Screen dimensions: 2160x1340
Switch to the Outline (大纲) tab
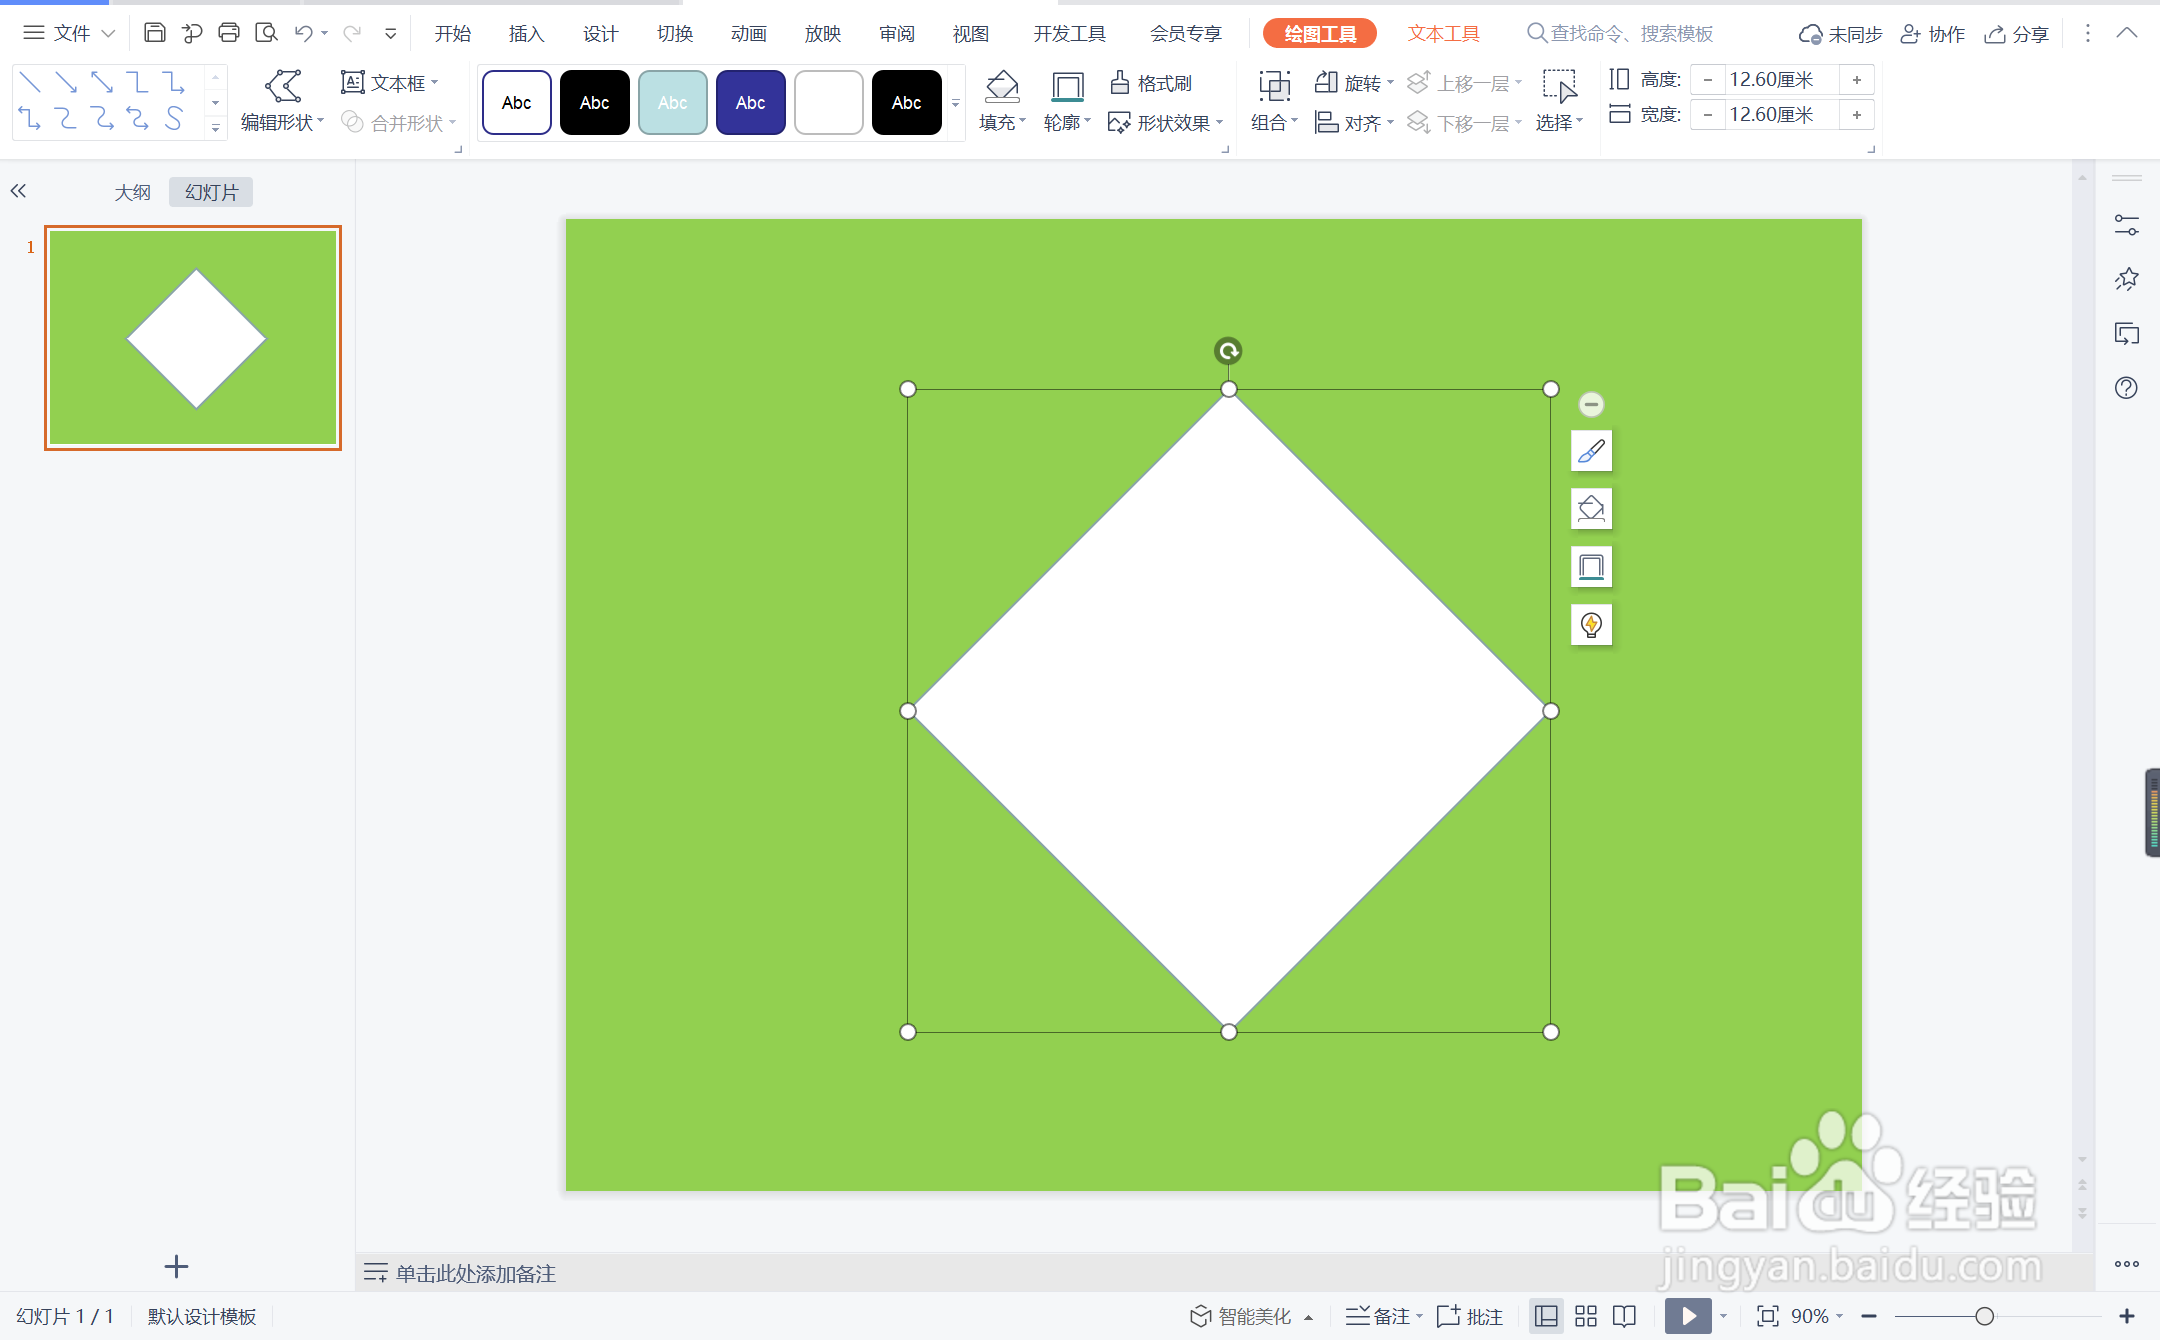coord(132,192)
